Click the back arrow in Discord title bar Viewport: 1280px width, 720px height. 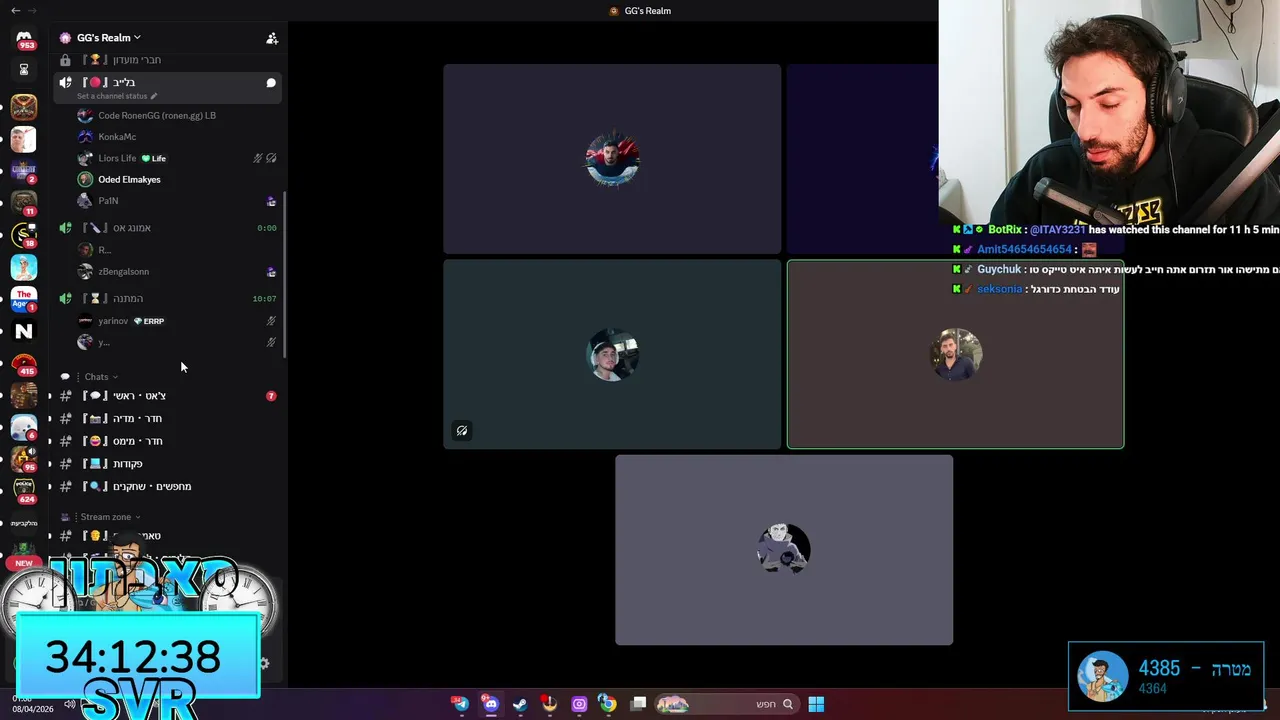[15, 10]
